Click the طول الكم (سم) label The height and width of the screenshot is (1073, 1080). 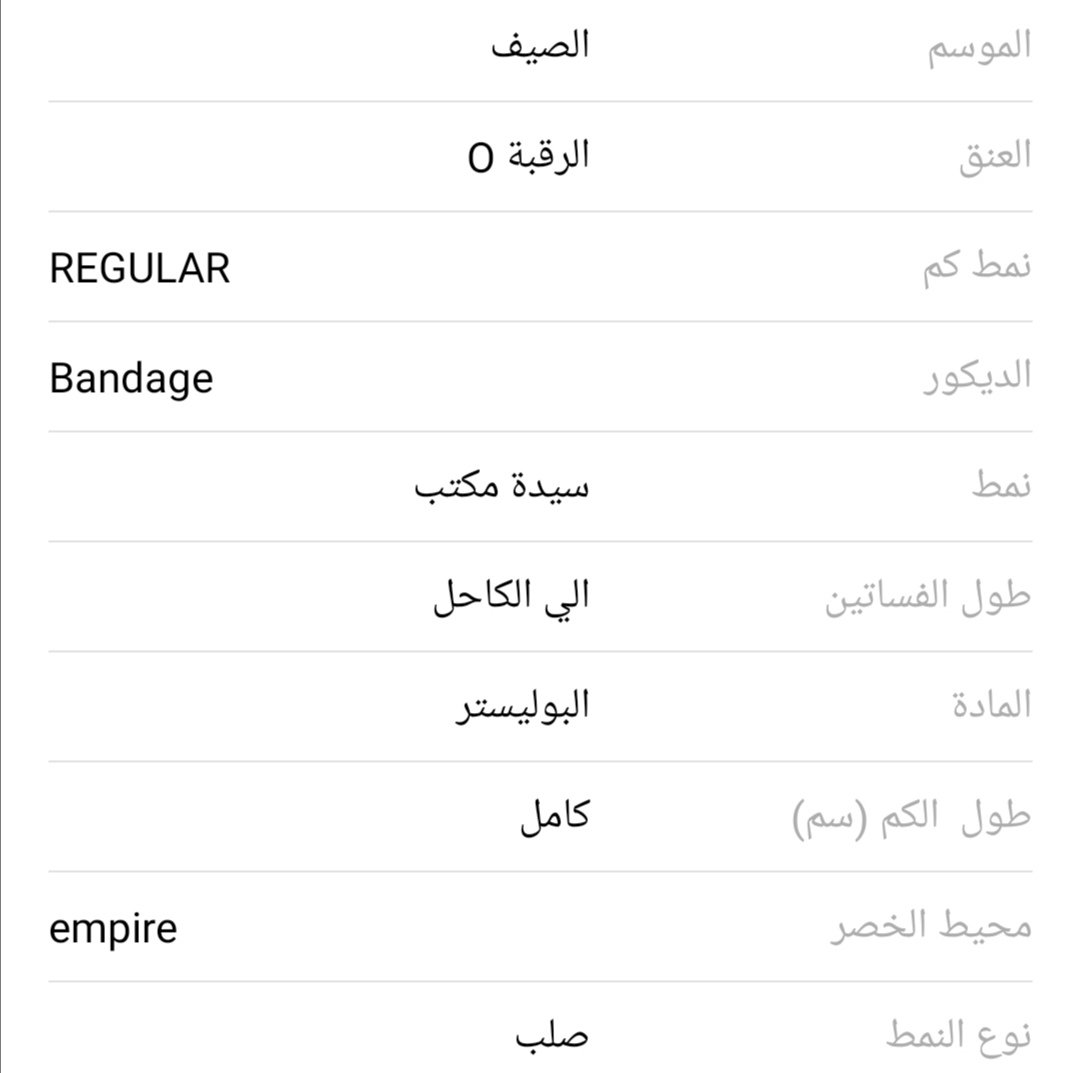pyautogui.click(x=911, y=818)
